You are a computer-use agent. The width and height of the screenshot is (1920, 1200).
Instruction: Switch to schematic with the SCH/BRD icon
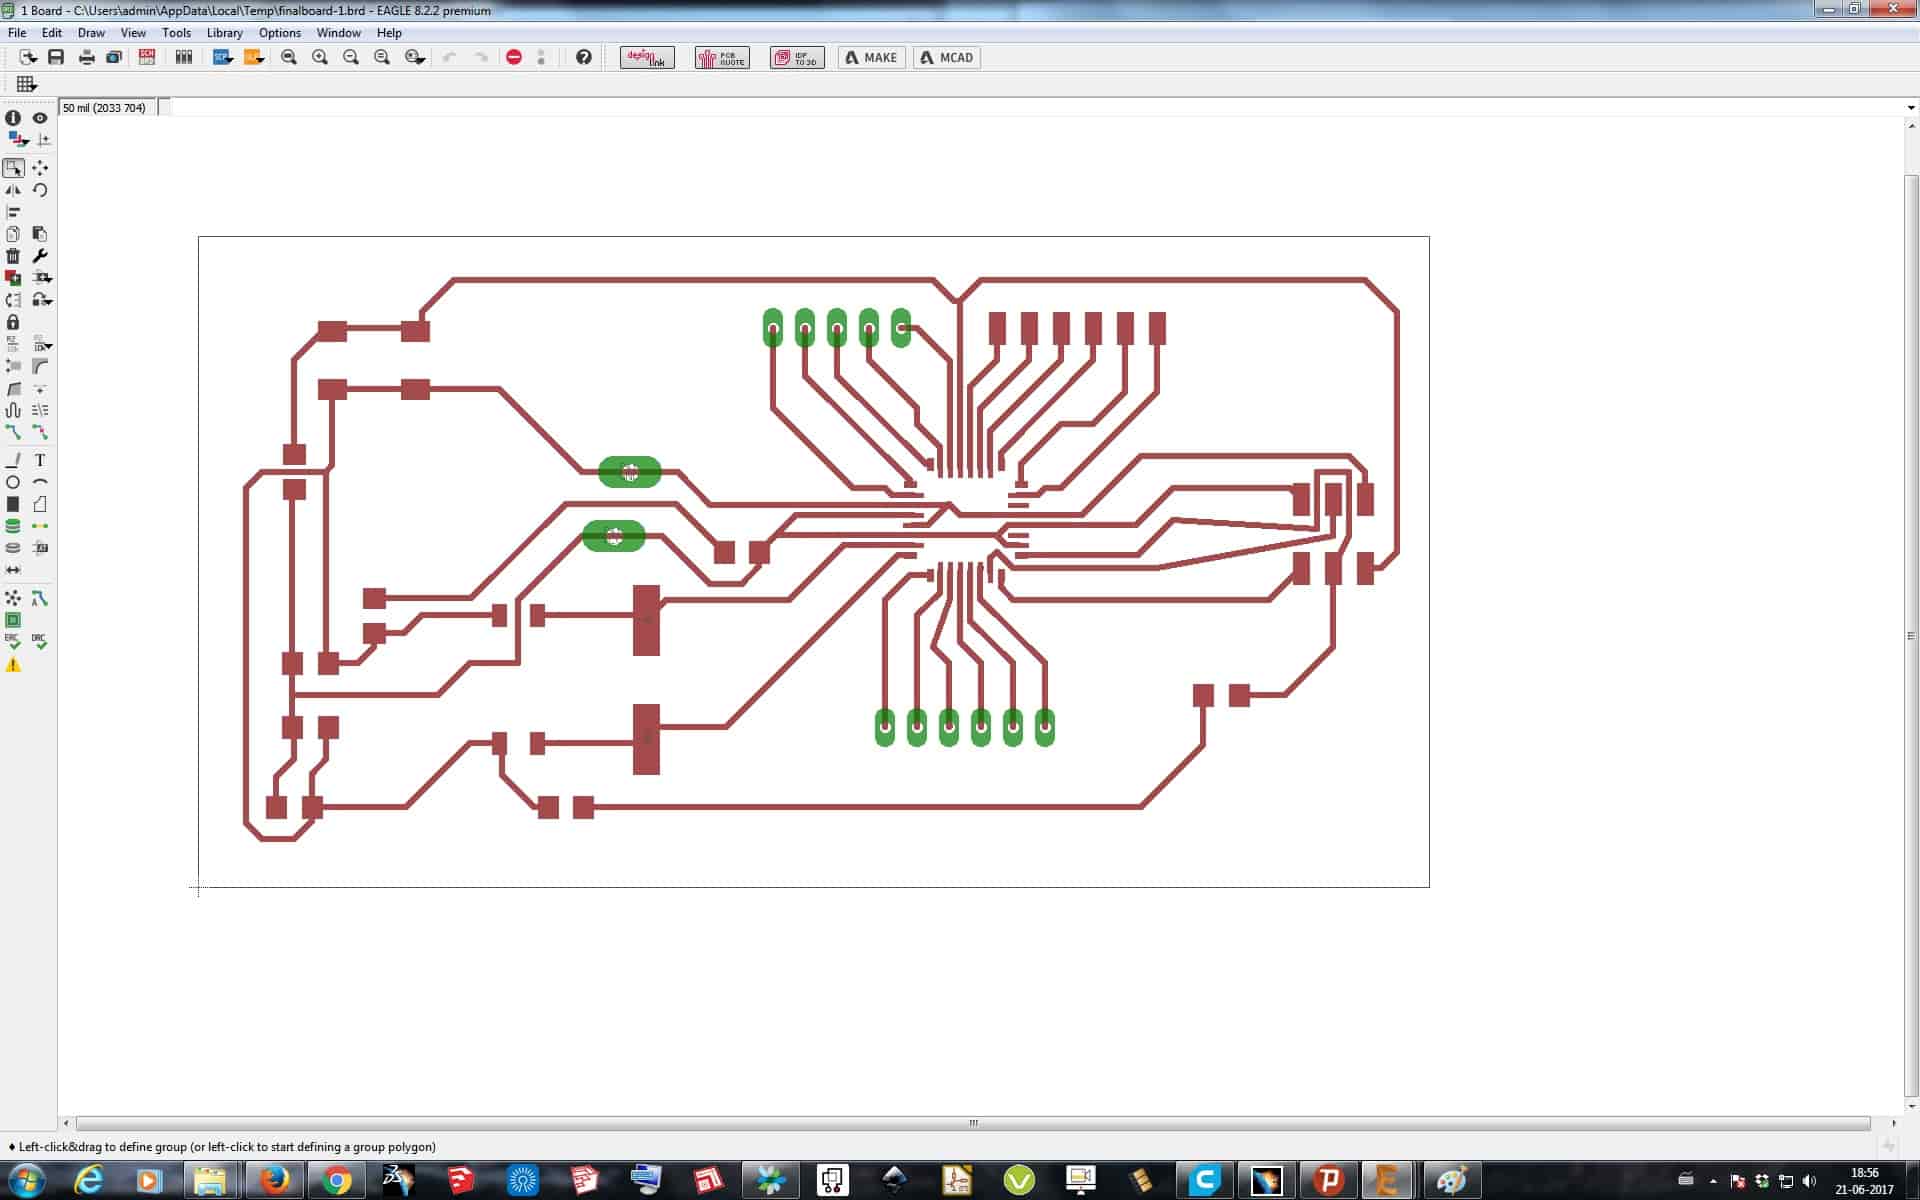tap(147, 57)
